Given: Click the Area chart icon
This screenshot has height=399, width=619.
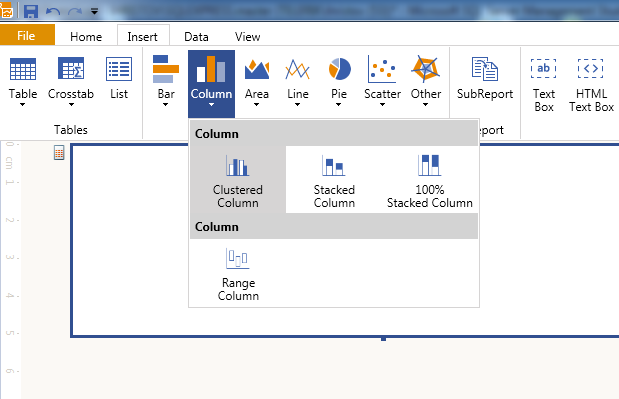Looking at the screenshot, I should coord(257,69).
